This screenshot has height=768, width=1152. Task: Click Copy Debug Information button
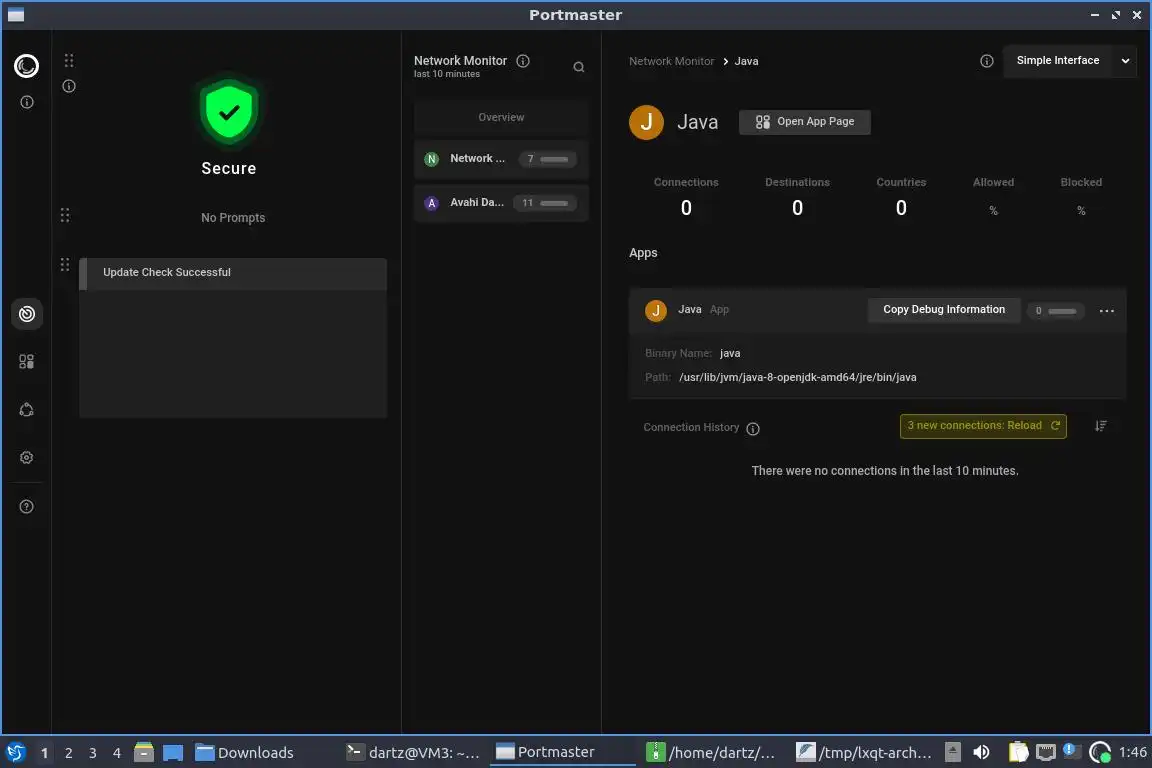(944, 310)
